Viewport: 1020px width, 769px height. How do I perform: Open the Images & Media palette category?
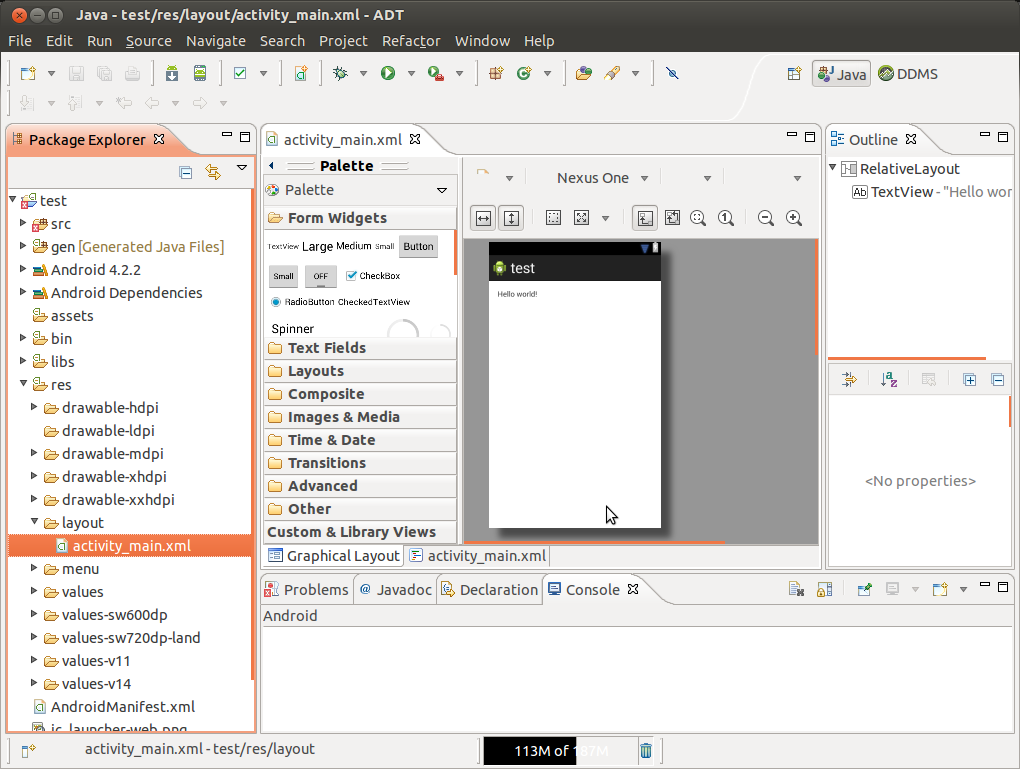point(360,417)
